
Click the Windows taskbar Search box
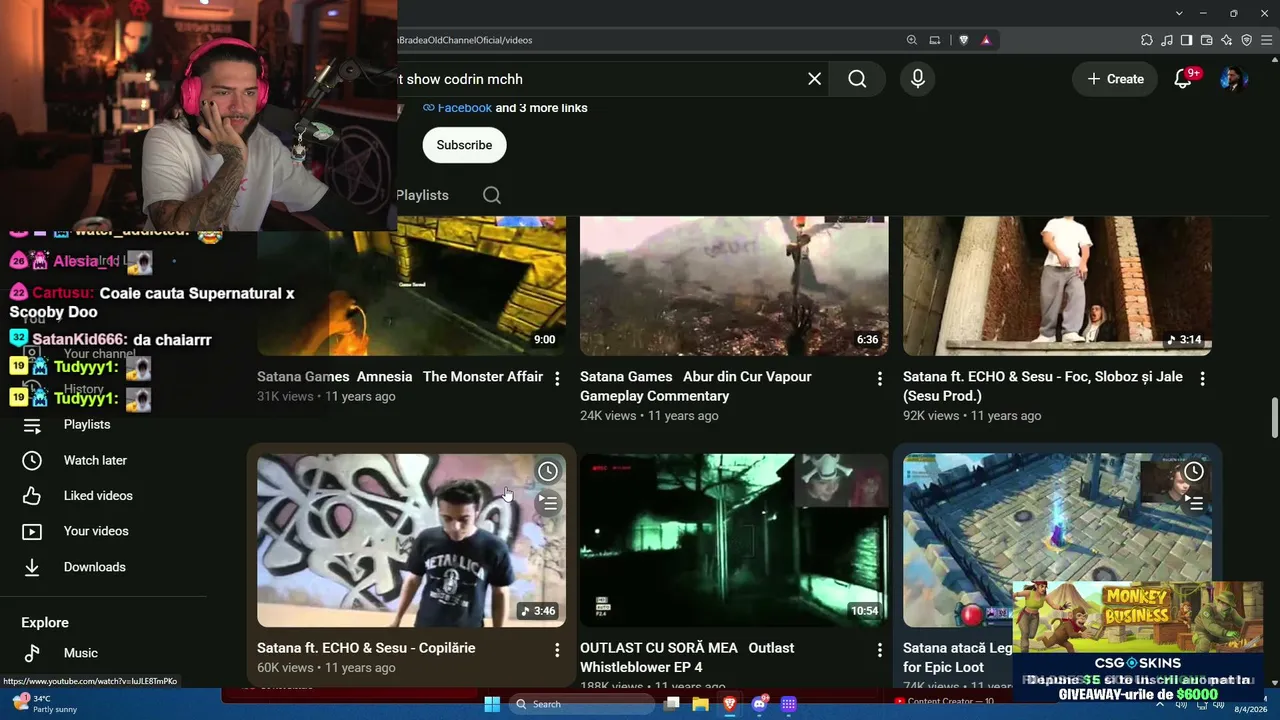coord(583,704)
